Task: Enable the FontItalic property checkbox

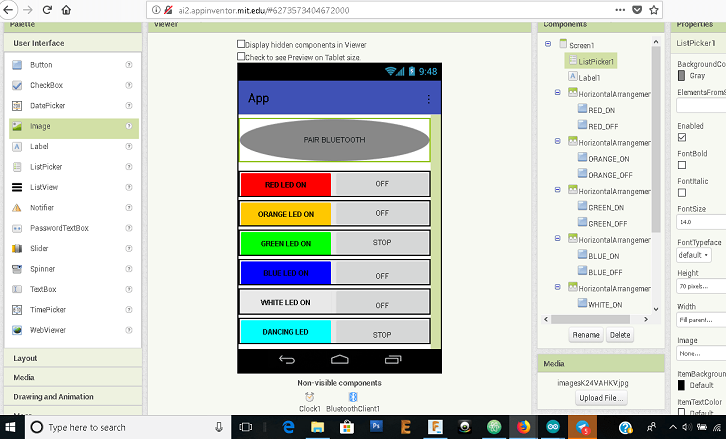Action: click(682, 193)
